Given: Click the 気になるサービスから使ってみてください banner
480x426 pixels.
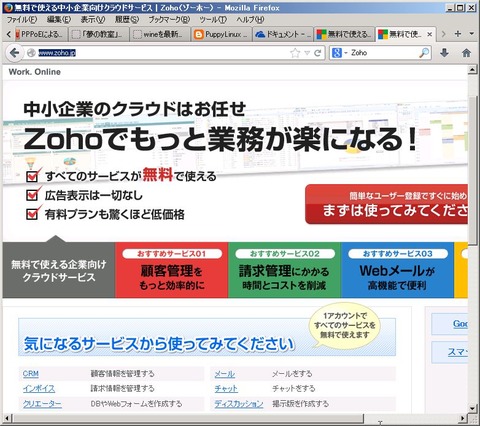Looking at the screenshot, I should tap(207, 337).
